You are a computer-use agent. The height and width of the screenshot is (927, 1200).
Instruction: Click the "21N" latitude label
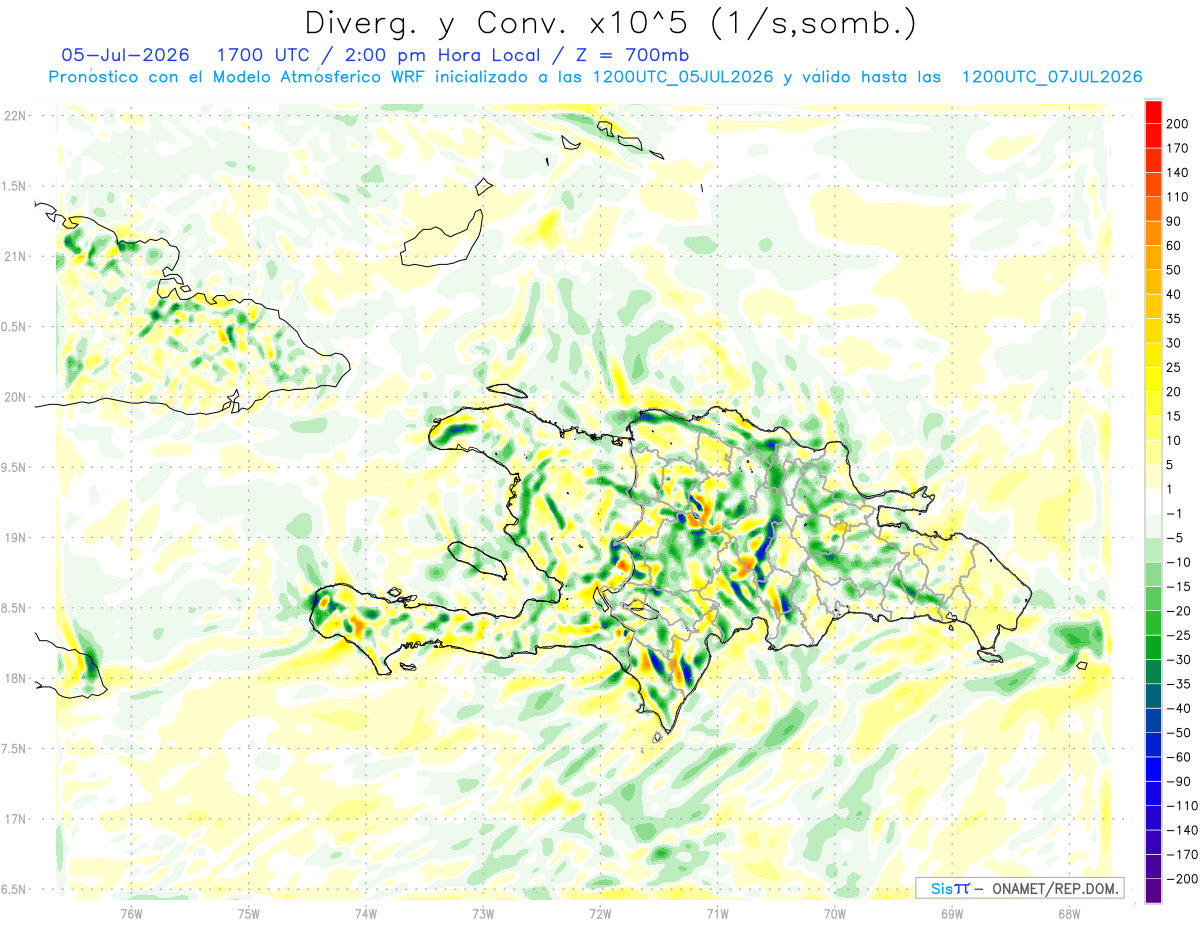[15, 256]
